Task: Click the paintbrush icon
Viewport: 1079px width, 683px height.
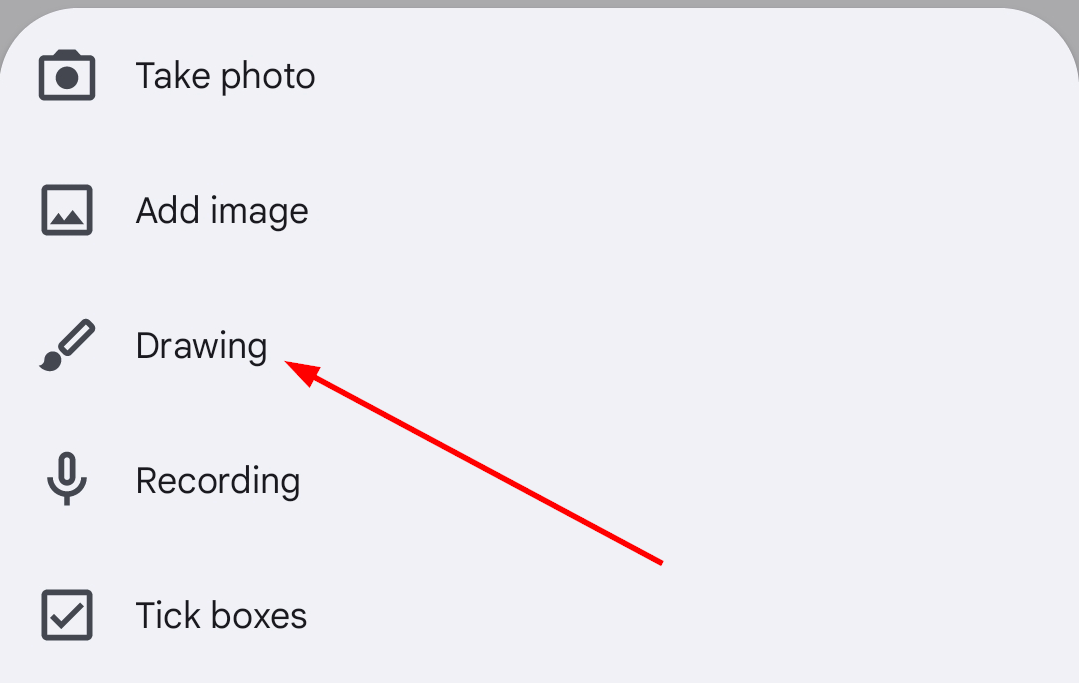Action: point(67,346)
